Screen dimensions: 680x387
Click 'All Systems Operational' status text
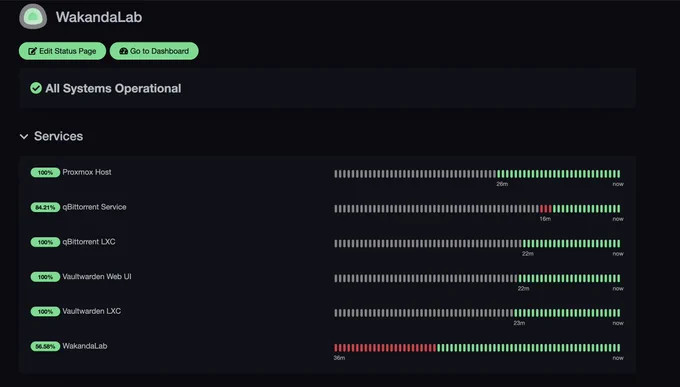click(113, 89)
